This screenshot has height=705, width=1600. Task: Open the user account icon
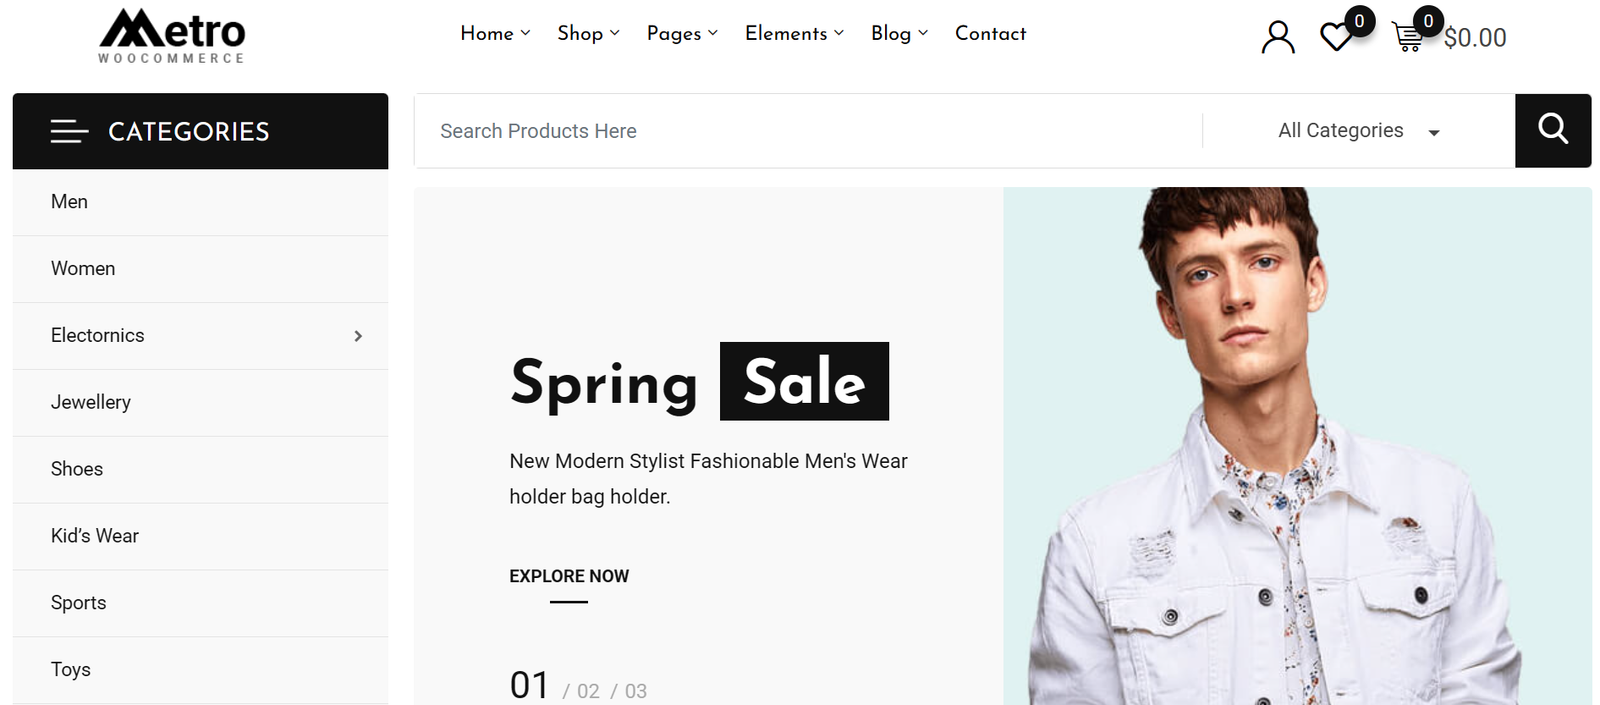click(x=1277, y=37)
